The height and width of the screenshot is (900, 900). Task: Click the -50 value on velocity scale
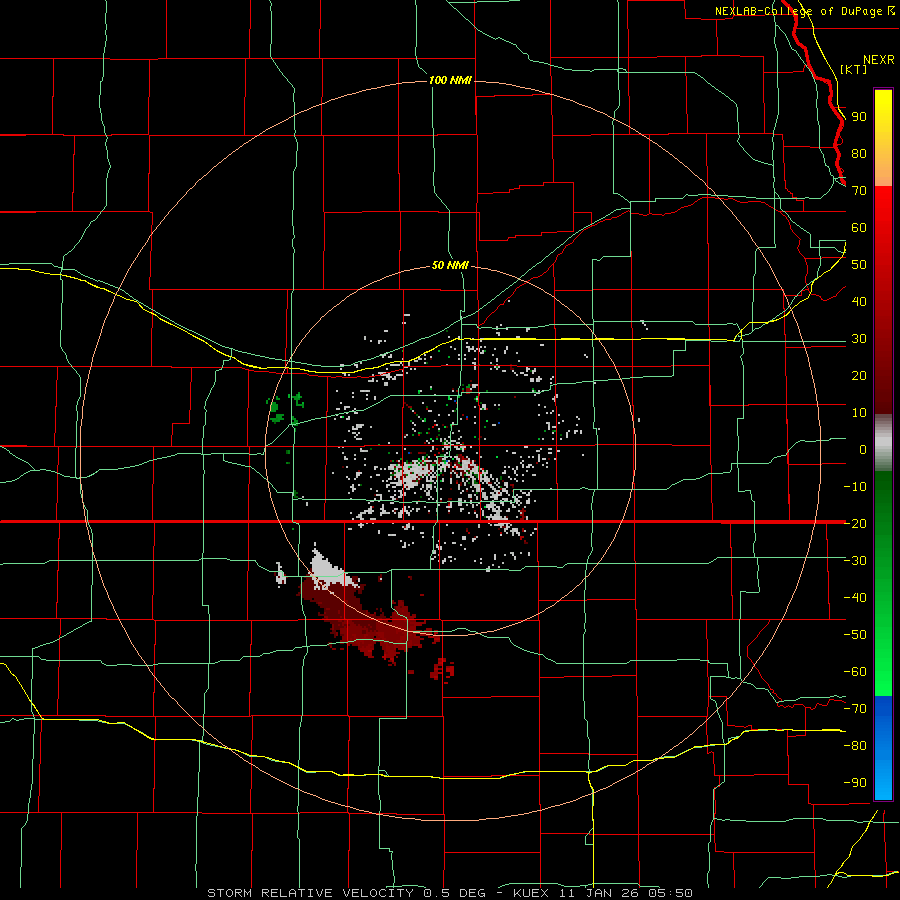pos(855,634)
